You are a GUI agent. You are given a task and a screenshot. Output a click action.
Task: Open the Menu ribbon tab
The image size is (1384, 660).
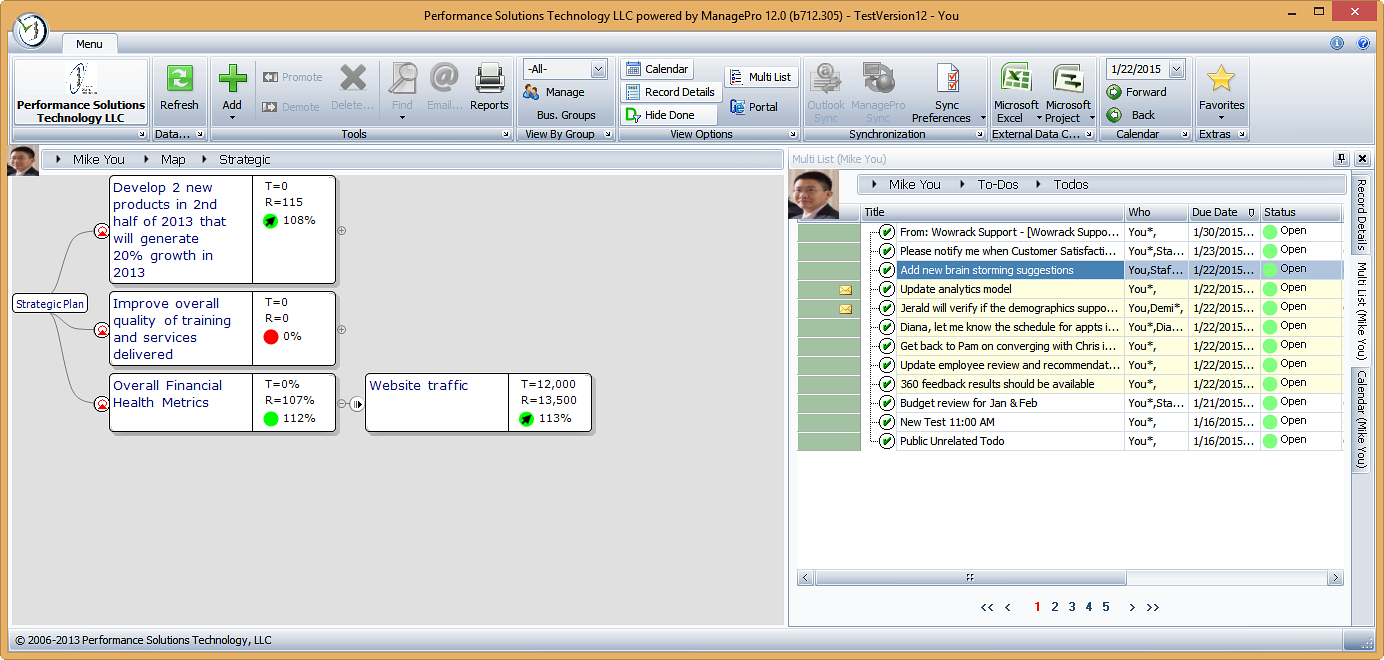(x=89, y=44)
